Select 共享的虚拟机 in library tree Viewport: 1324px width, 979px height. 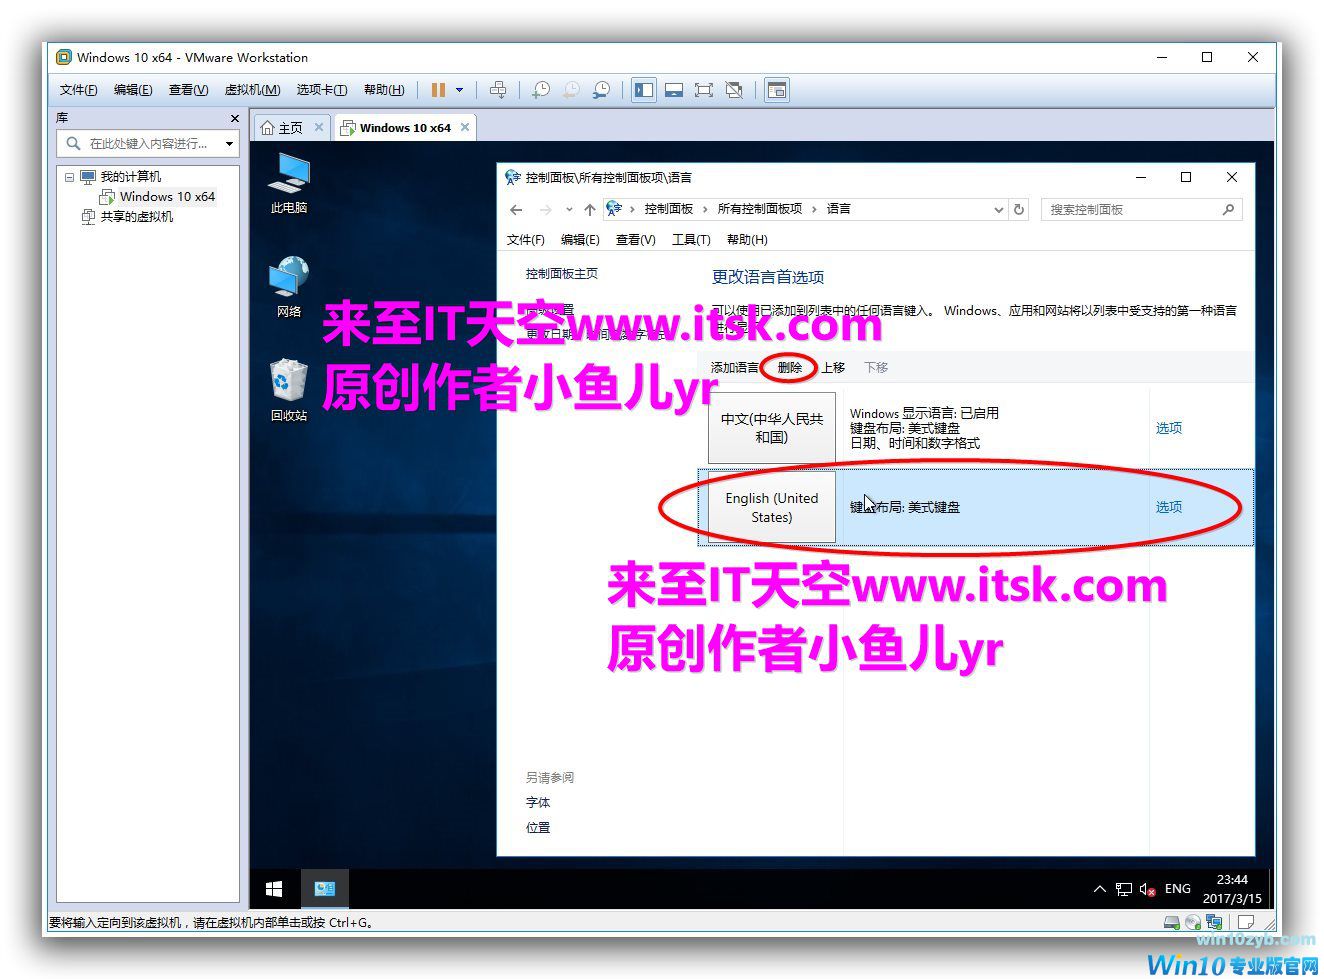point(136,217)
